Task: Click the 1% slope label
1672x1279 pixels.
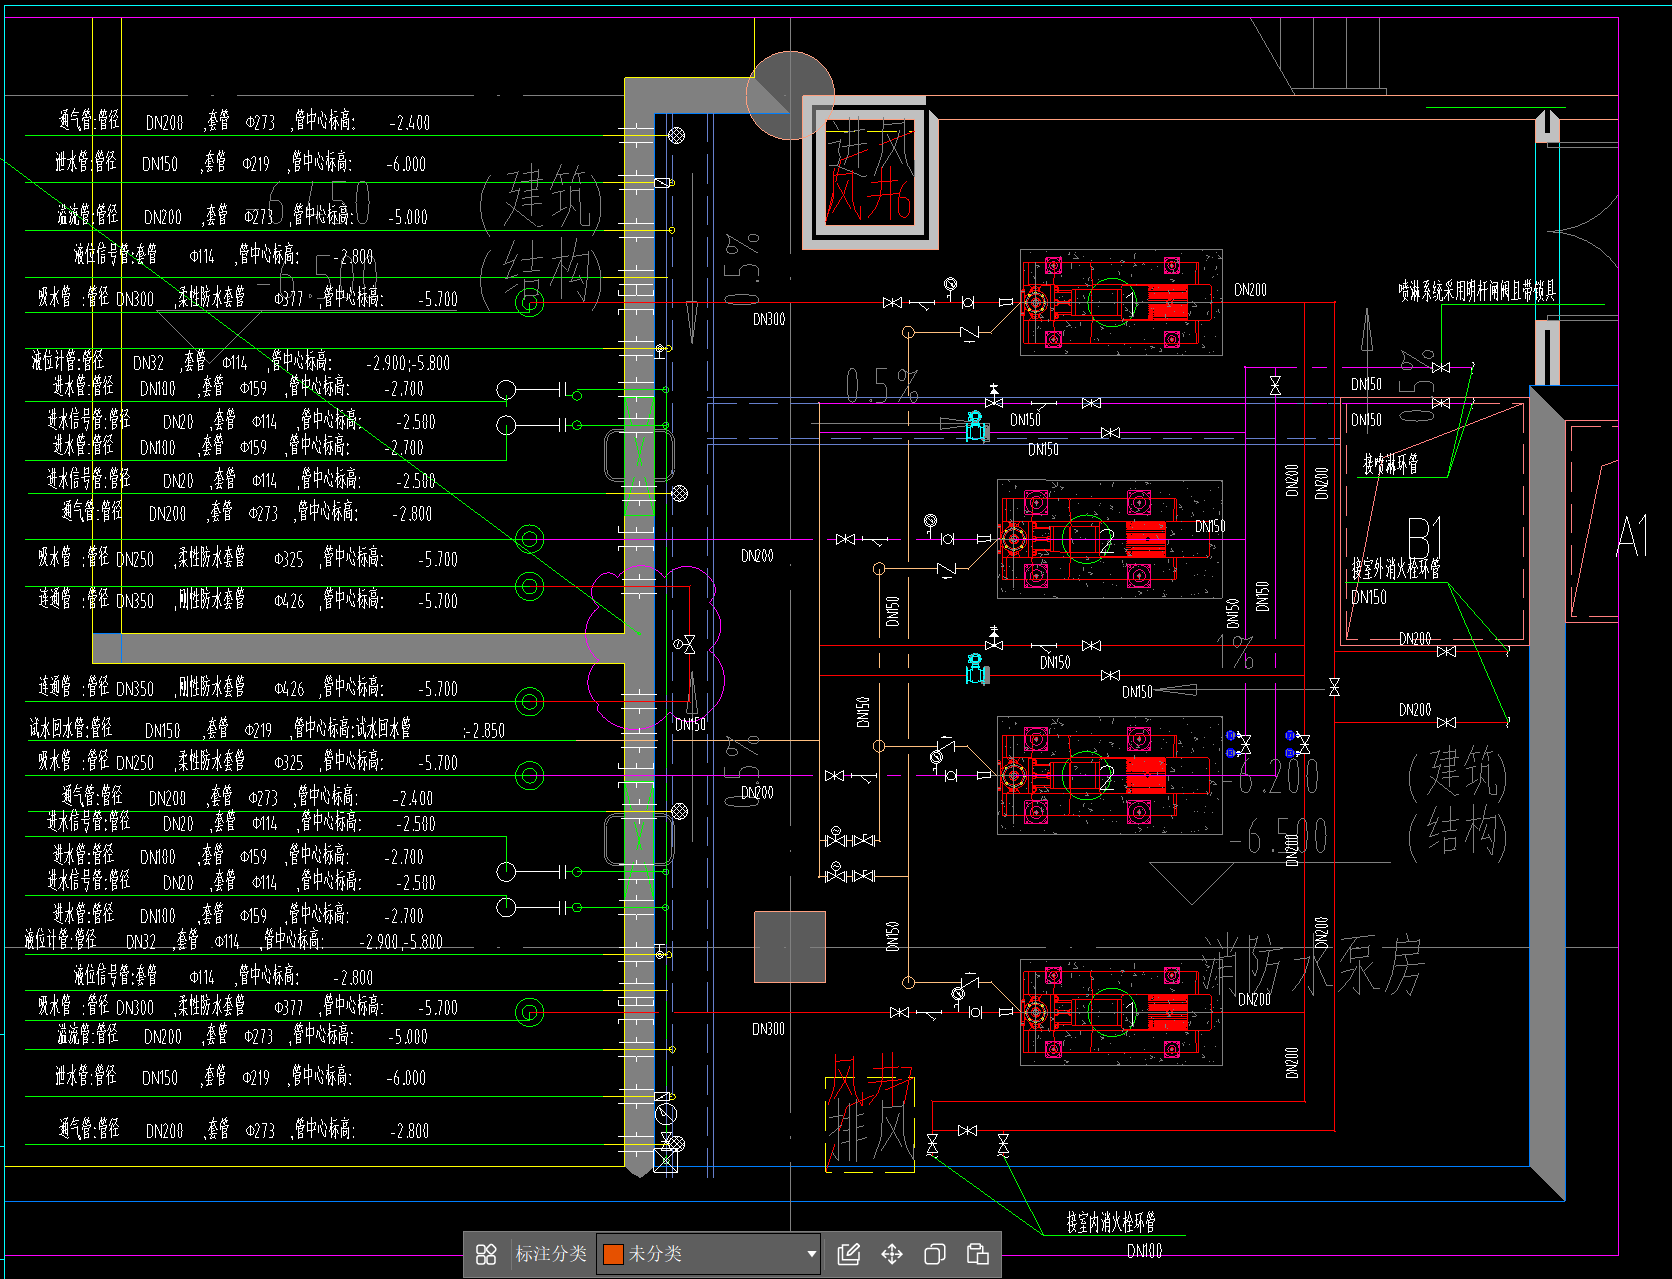Action: tap(1236, 652)
